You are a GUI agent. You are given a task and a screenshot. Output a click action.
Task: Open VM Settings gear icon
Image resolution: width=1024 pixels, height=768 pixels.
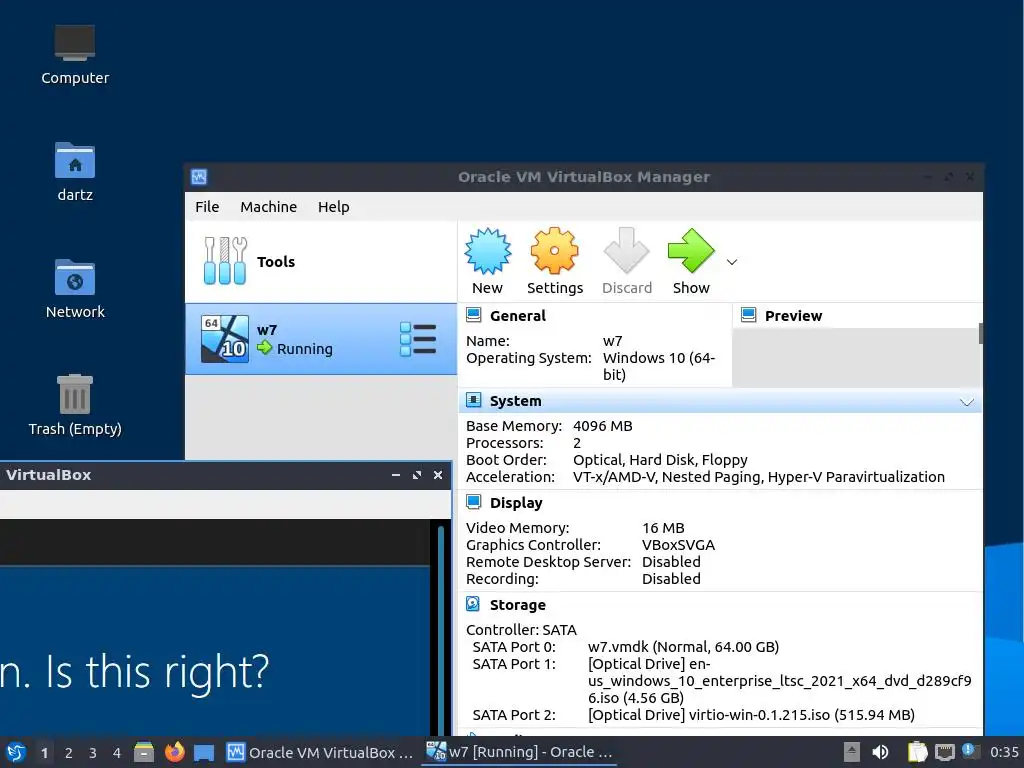(554, 251)
